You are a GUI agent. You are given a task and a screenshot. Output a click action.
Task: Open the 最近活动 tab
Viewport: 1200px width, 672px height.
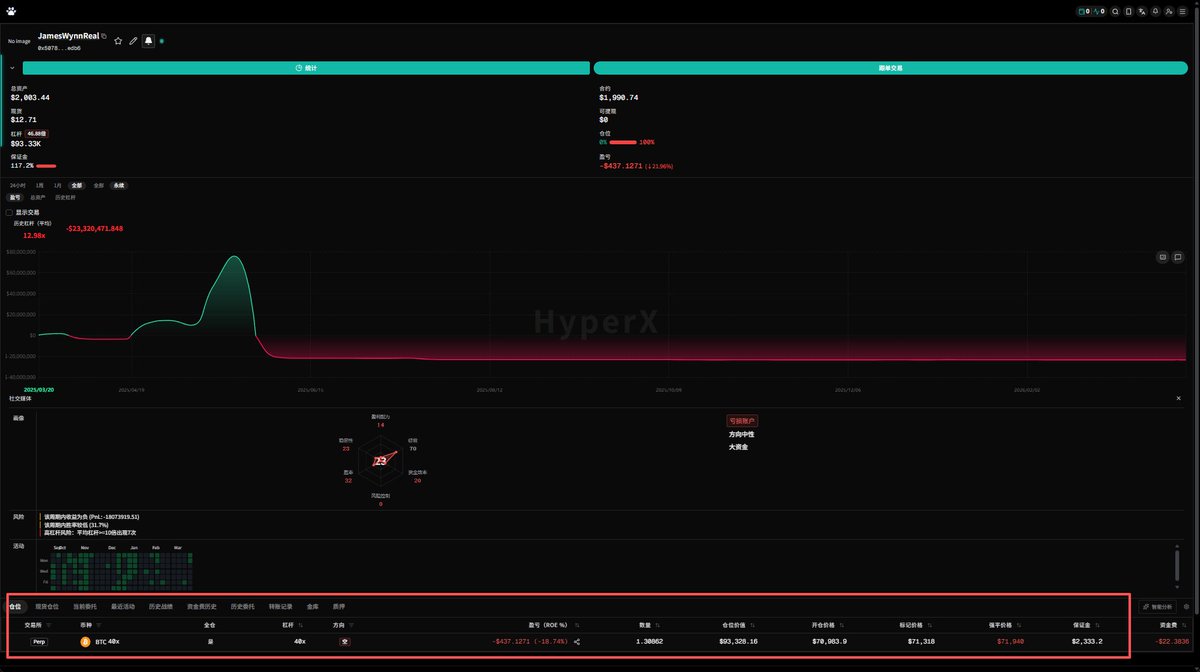click(x=123, y=606)
